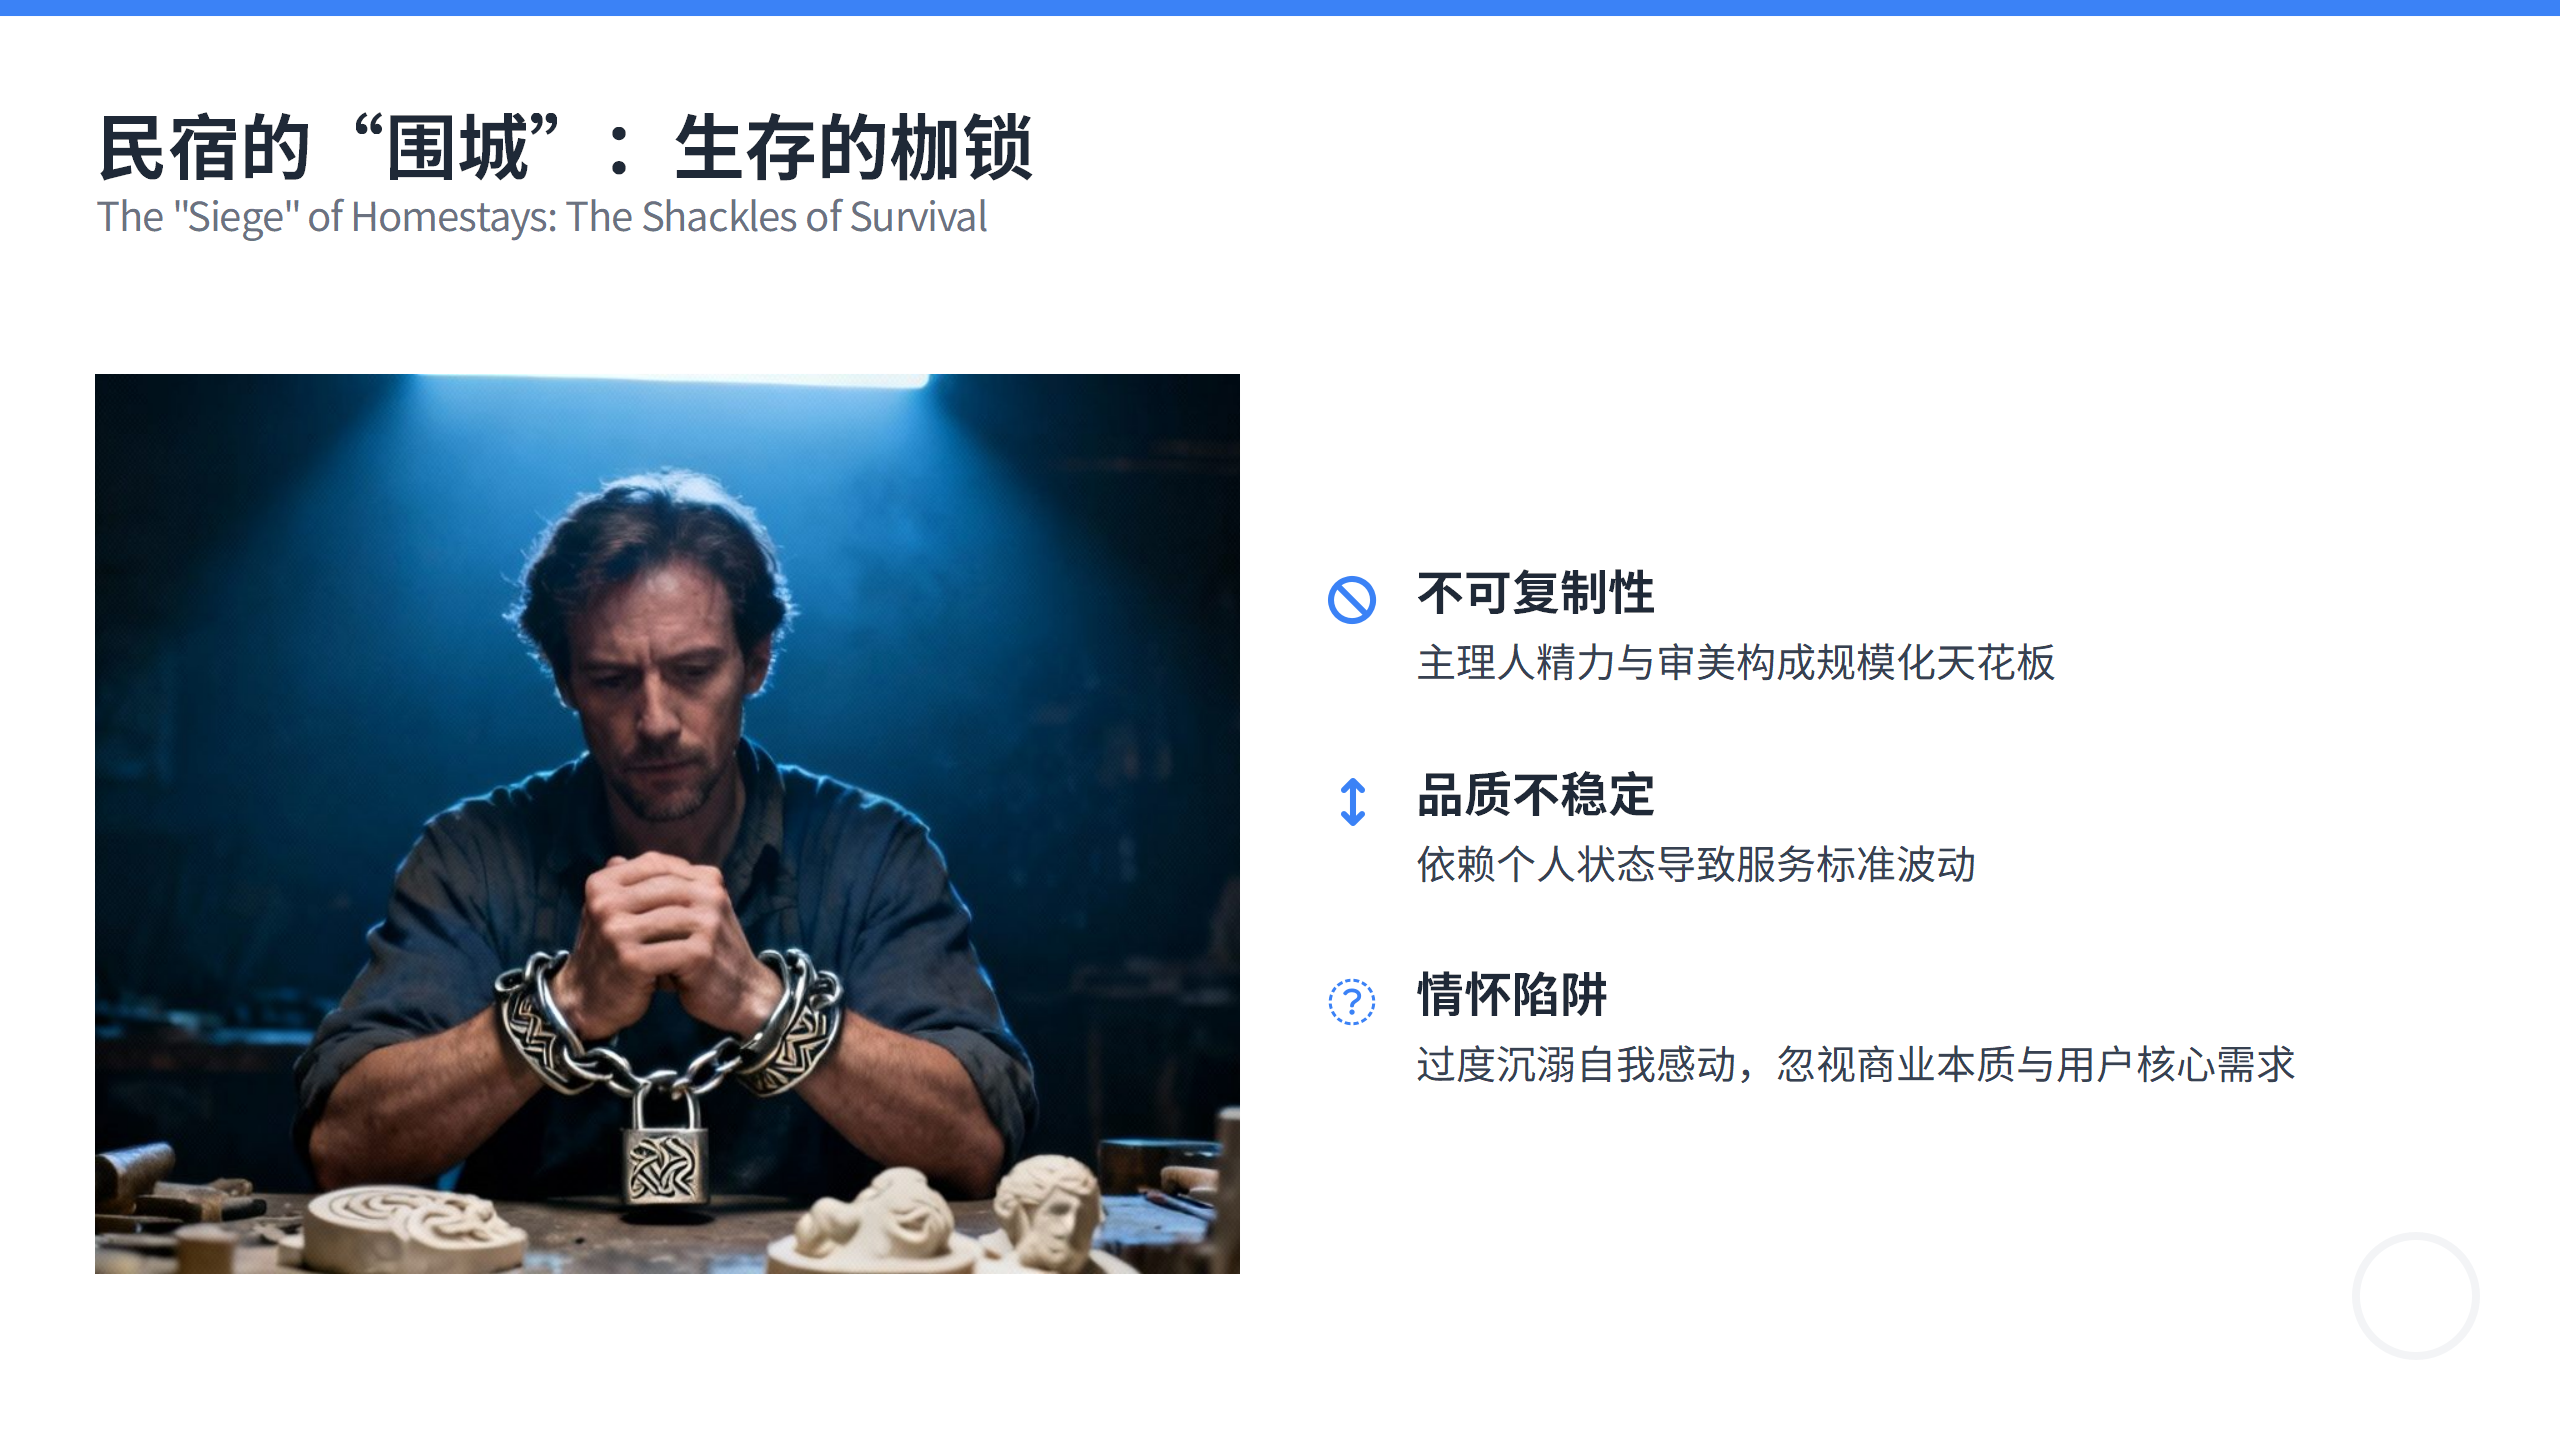Click the dashed question mark icon
This screenshot has width=2560, height=1440.
coord(1352,1001)
